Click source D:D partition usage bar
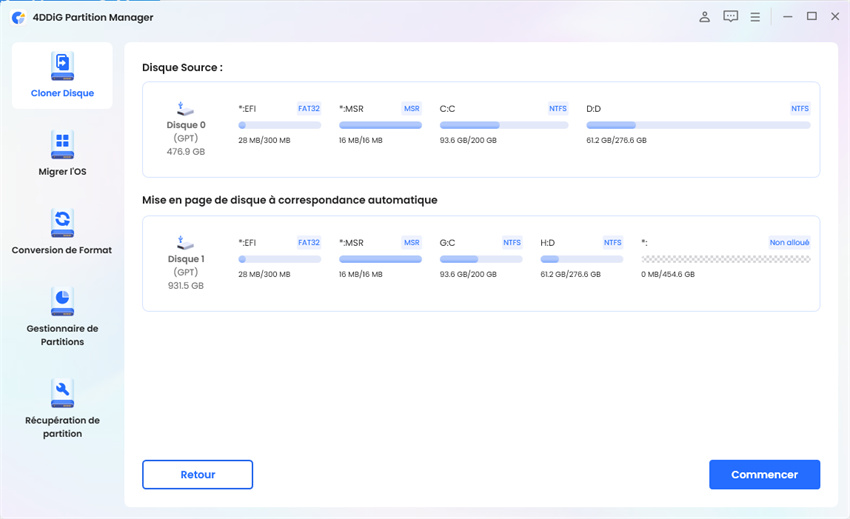The image size is (850, 519). [x=698, y=125]
